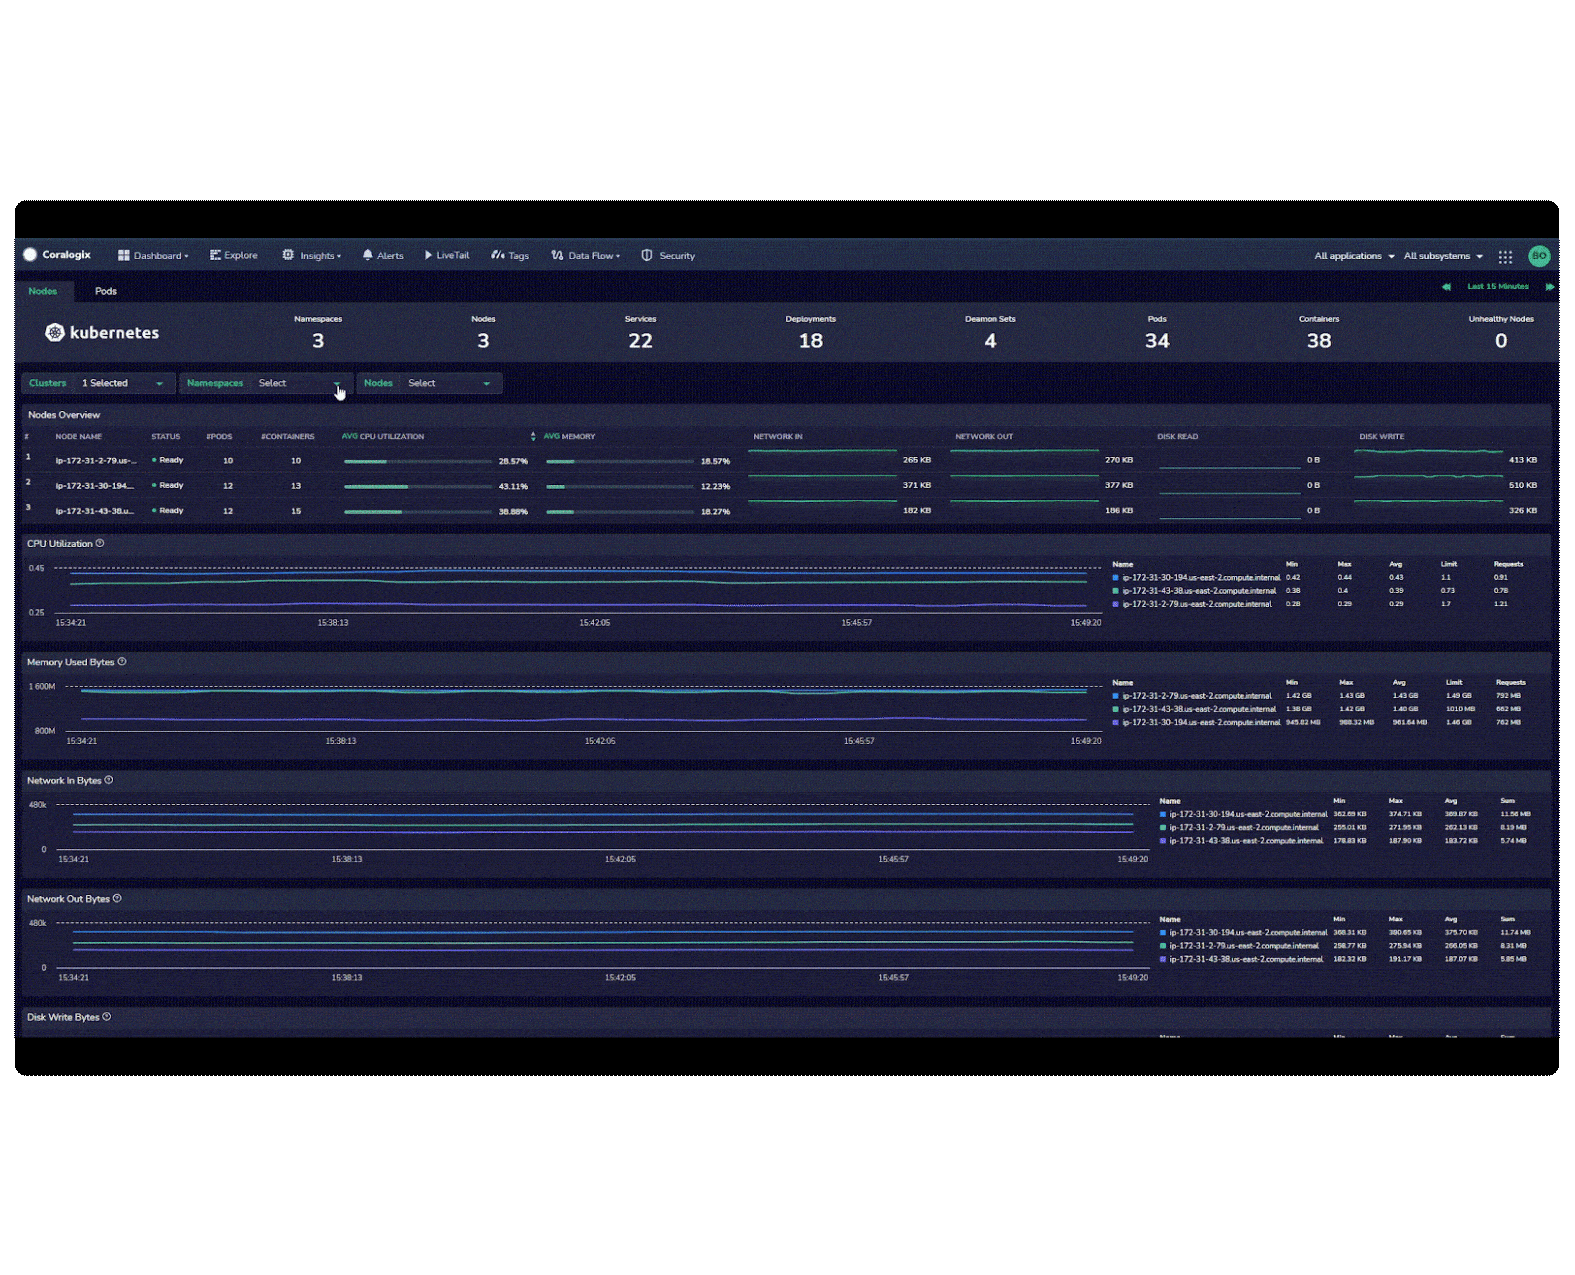Click the AVG MEMORY column header
This screenshot has width=1575, height=1275.
[x=569, y=436]
